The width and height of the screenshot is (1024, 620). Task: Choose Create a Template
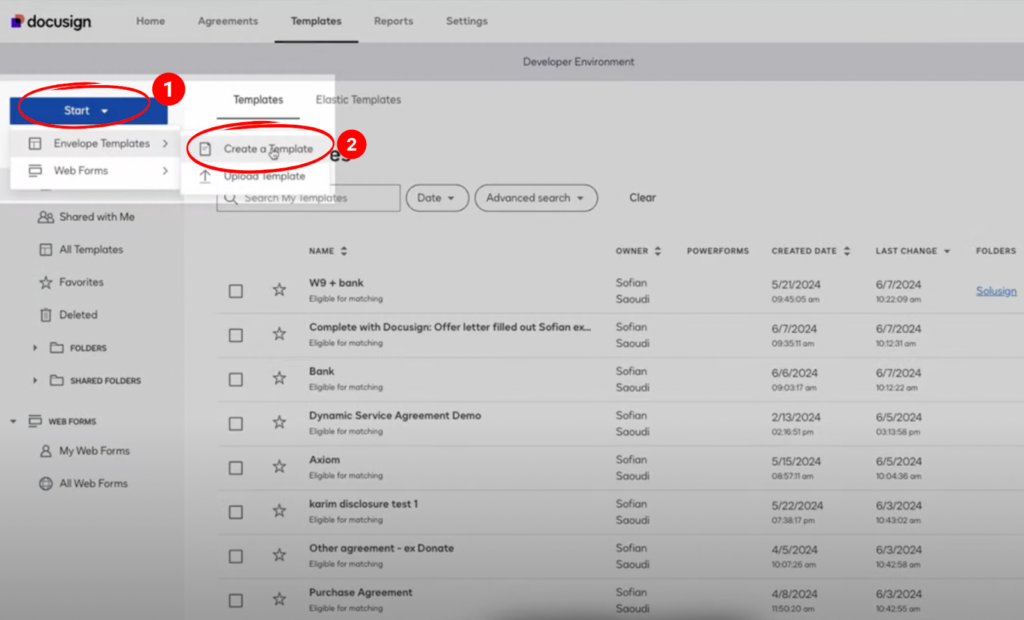(268, 149)
